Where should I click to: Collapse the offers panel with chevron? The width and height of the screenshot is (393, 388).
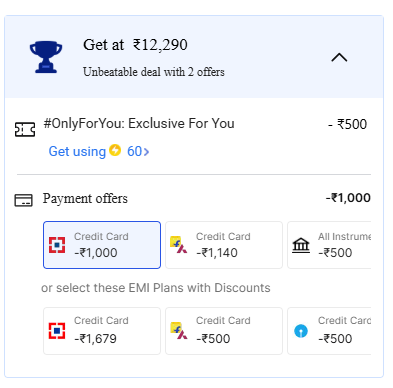[339, 58]
